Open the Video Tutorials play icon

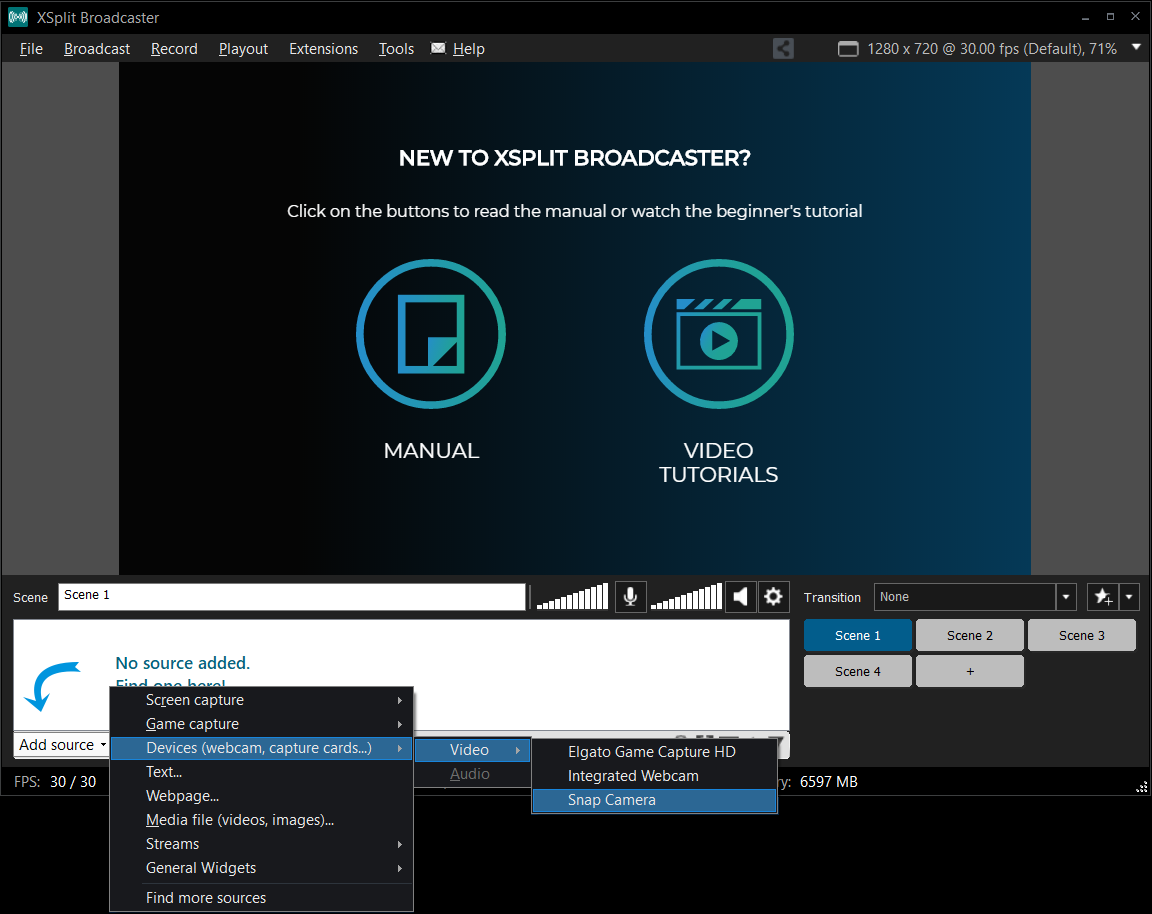[x=719, y=334]
